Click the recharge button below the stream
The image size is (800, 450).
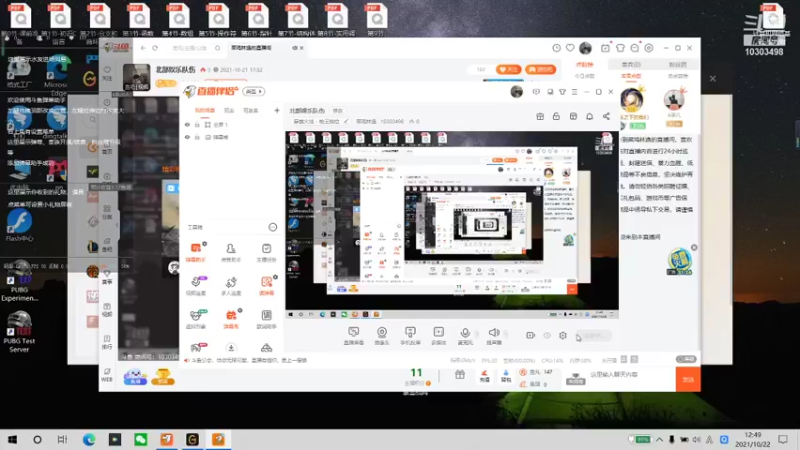tap(485, 376)
